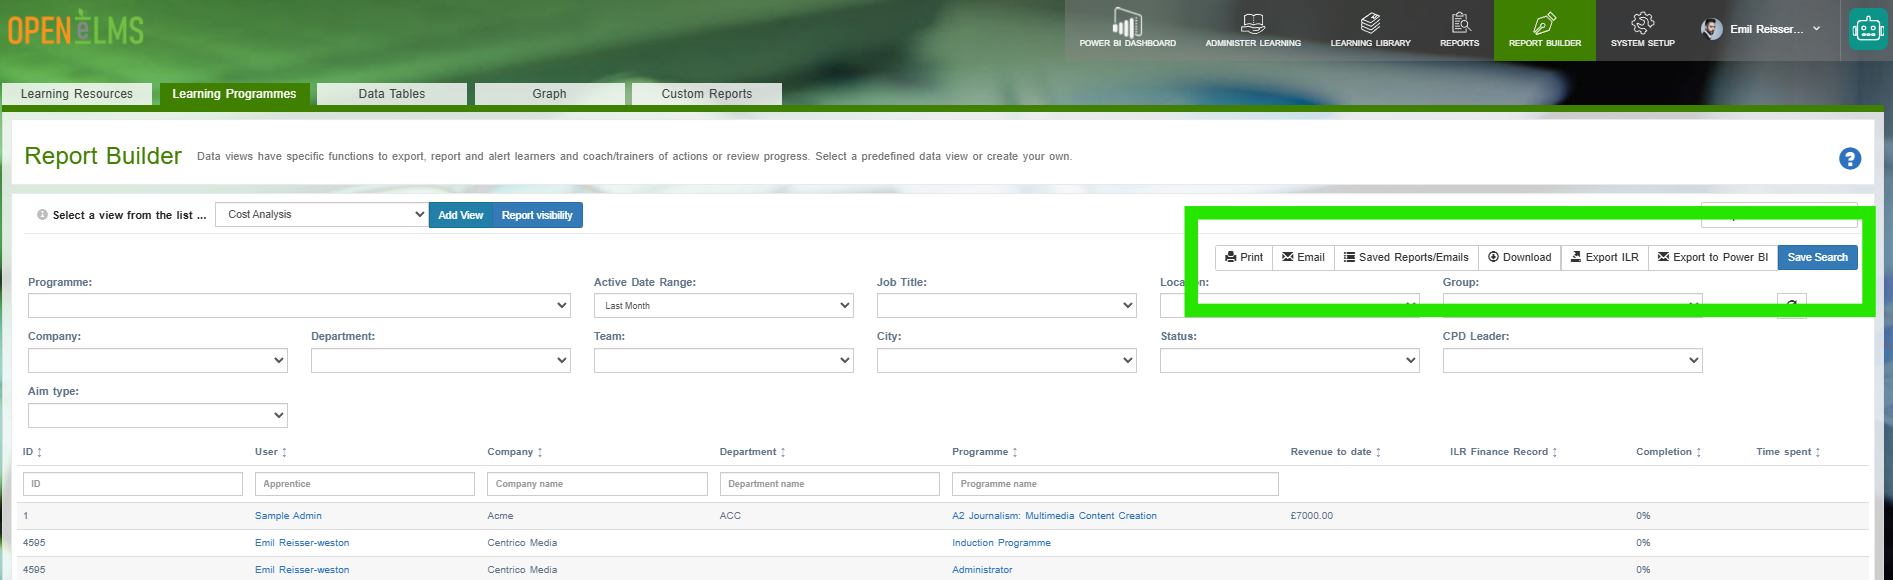Open the Graph tab
The width and height of the screenshot is (1893, 580).
point(549,94)
